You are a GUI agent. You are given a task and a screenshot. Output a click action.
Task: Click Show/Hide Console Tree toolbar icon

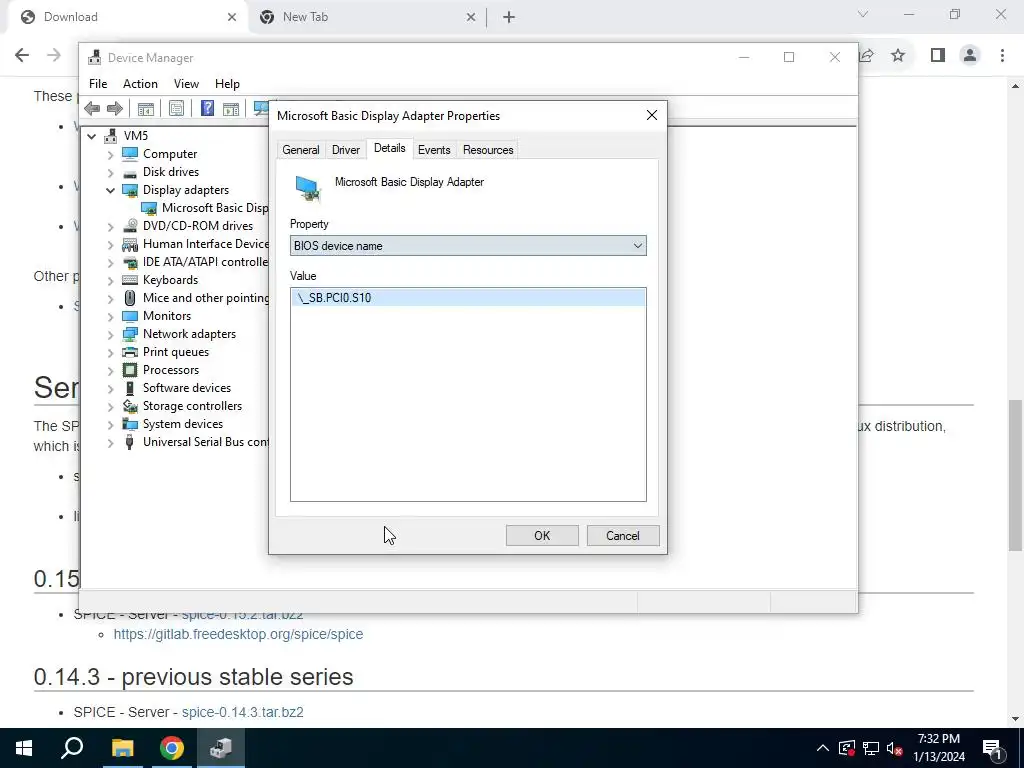point(146,108)
